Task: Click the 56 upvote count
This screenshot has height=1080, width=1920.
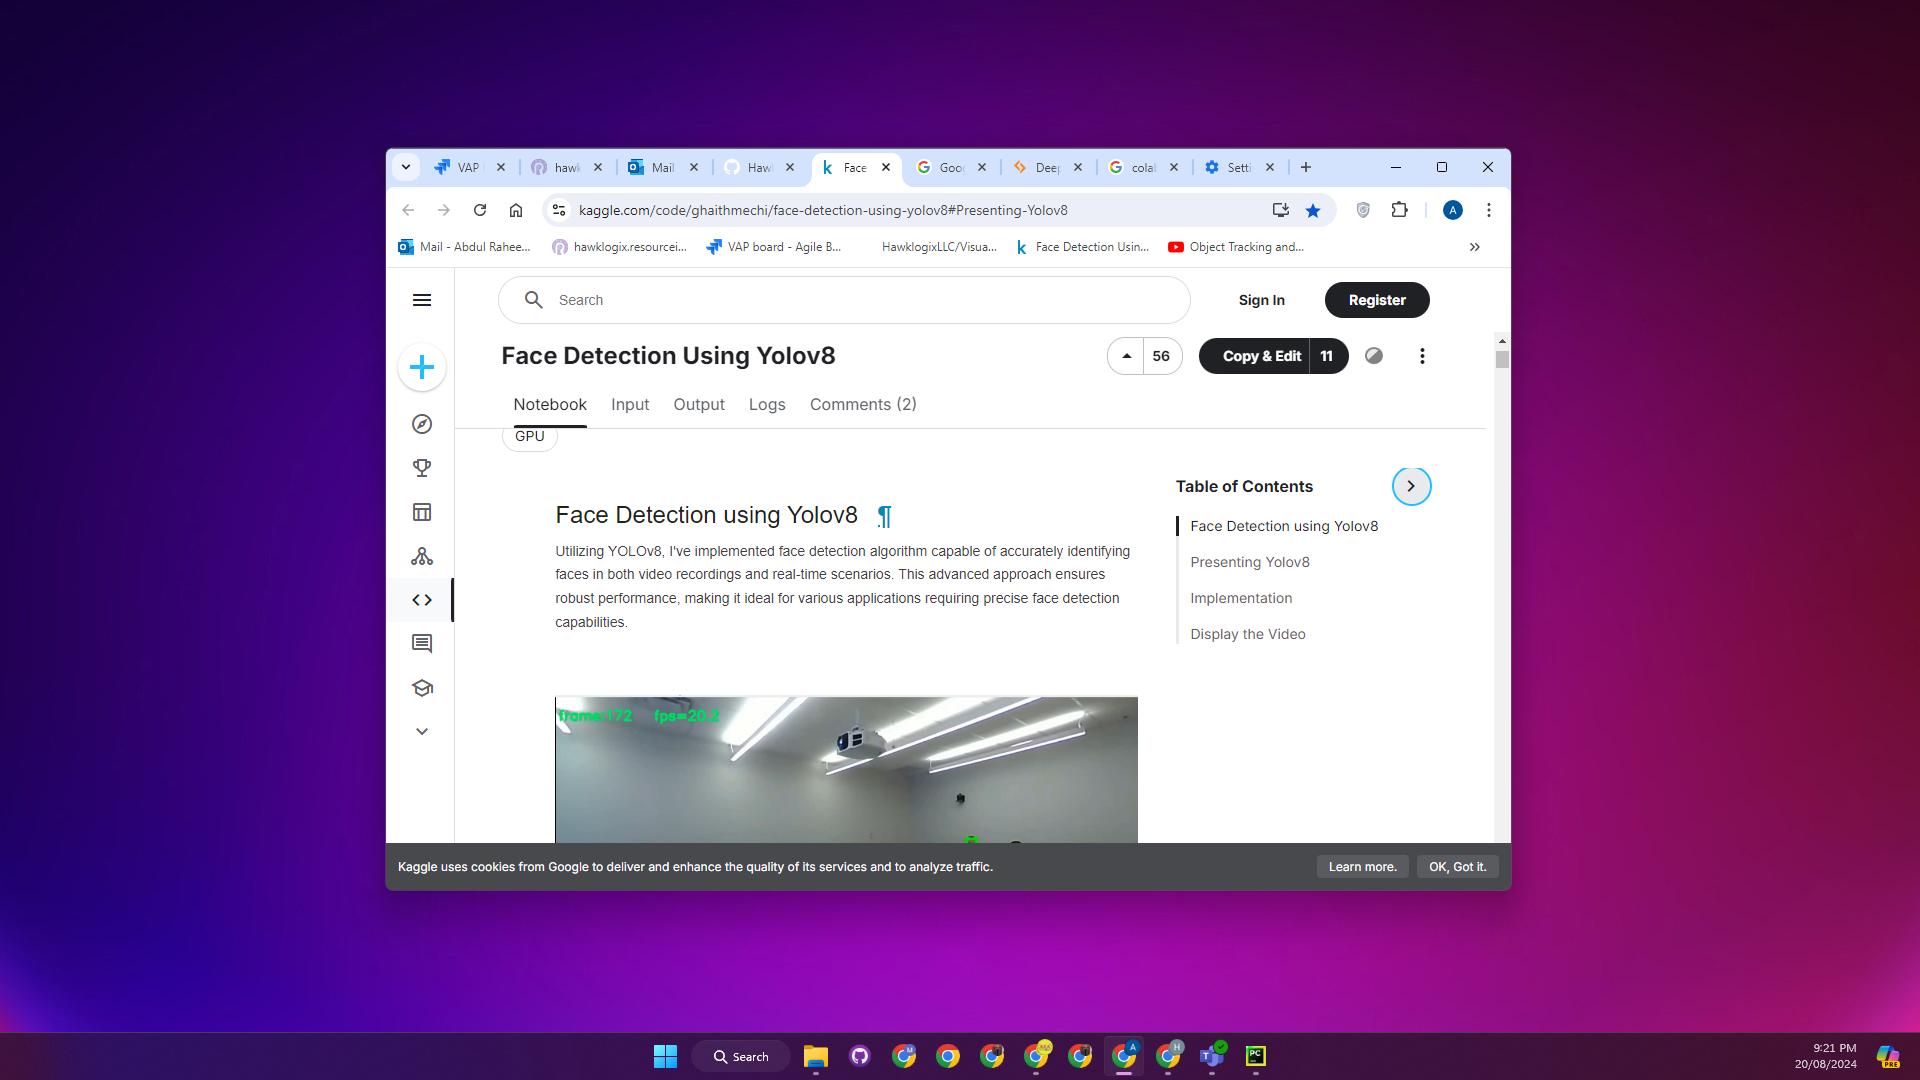Action: click(x=1161, y=356)
